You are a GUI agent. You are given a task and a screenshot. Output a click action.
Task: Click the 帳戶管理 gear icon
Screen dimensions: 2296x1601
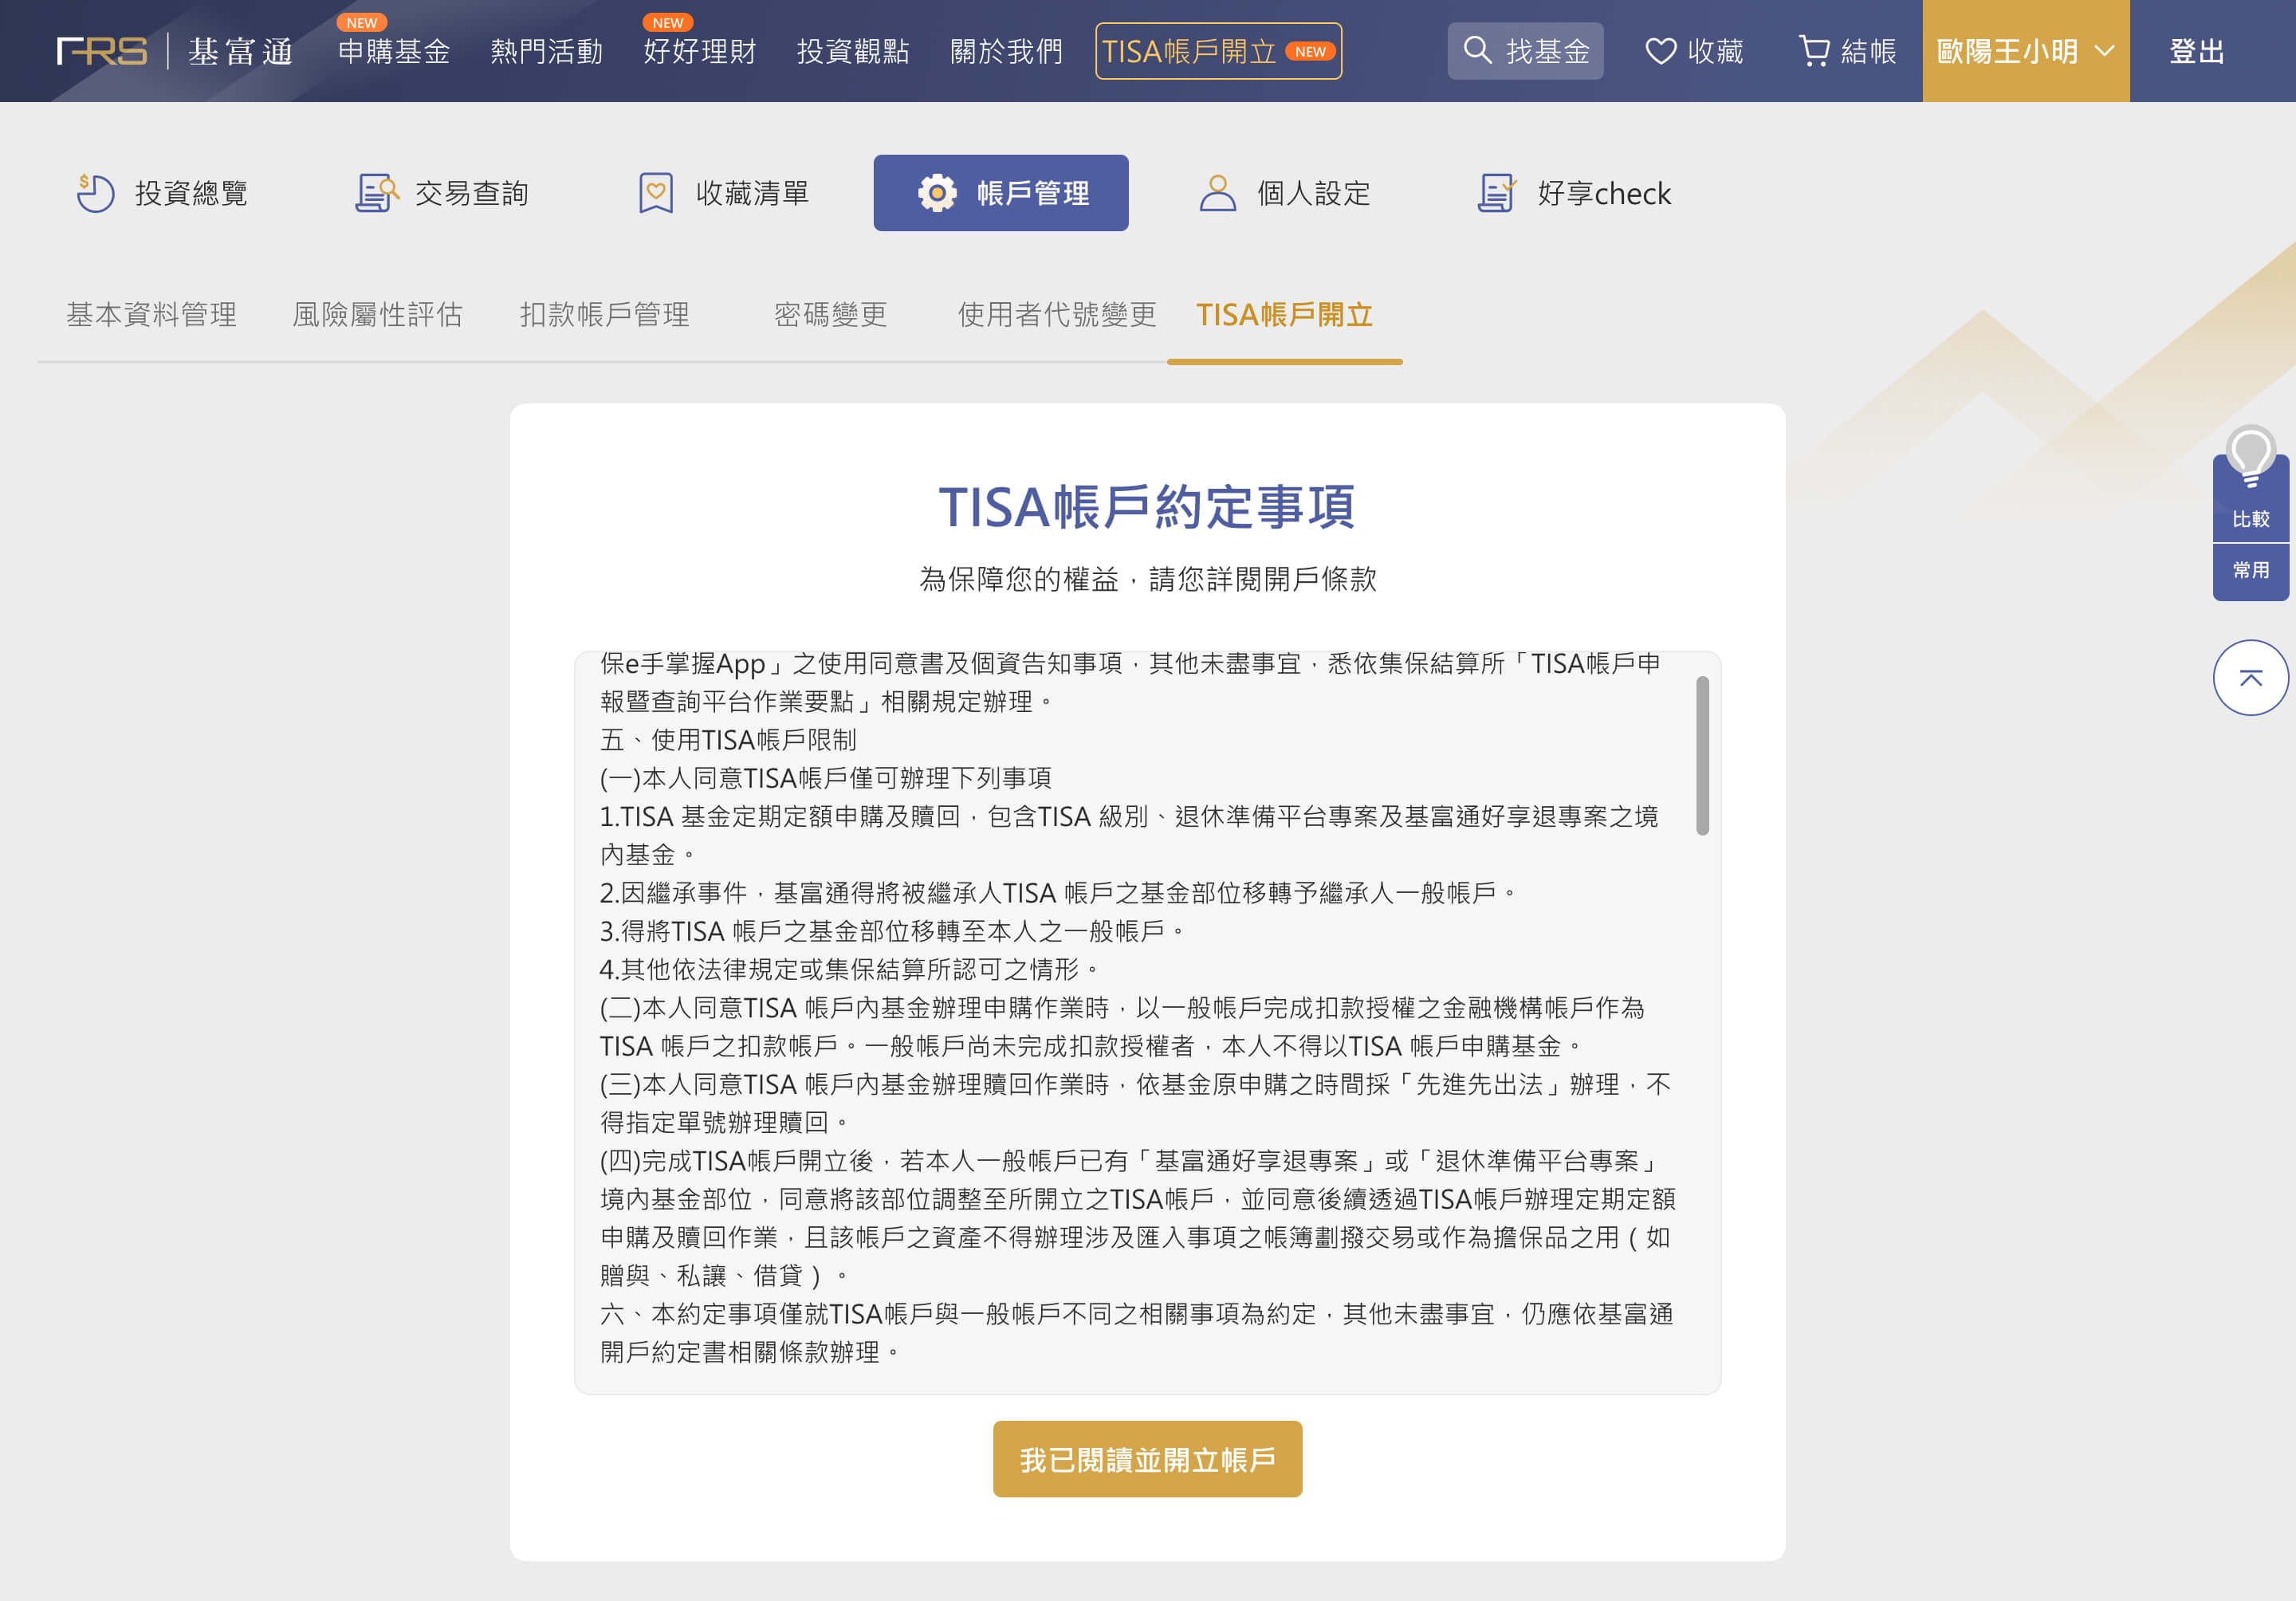[937, 193]
